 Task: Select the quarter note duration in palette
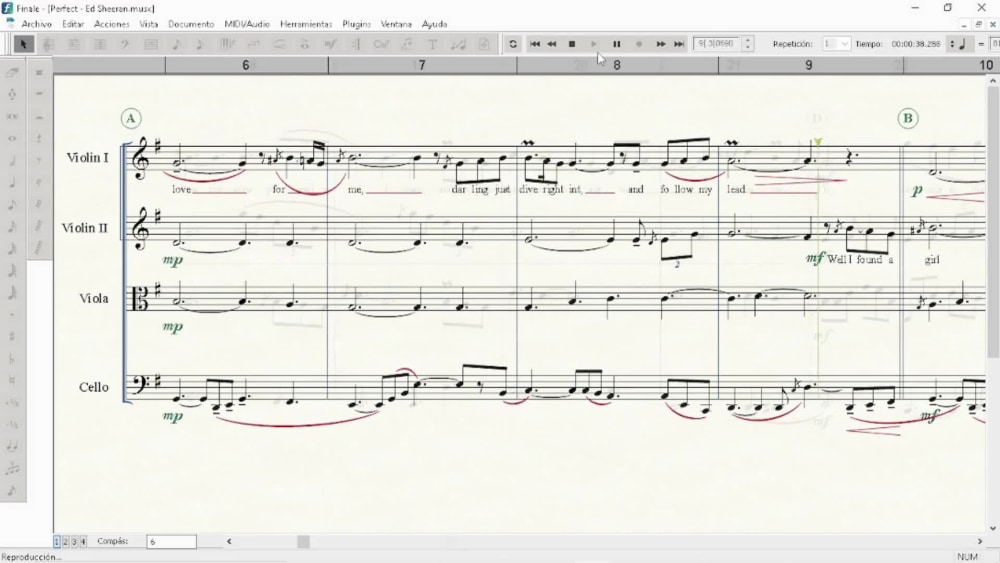(12, 182)
